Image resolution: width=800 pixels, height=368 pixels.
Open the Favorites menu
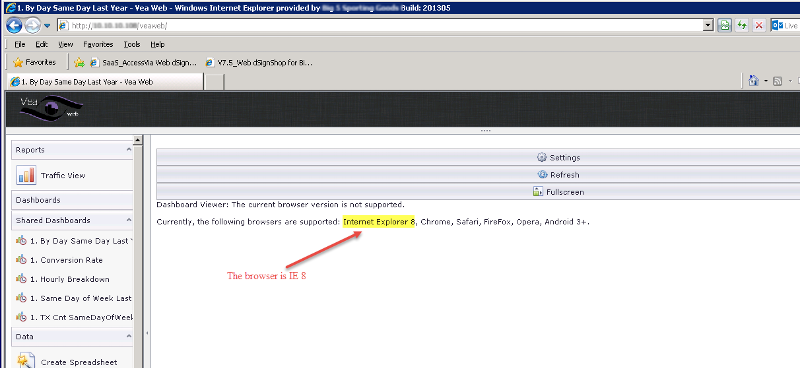pyautogui.click(x=98, y=44)
